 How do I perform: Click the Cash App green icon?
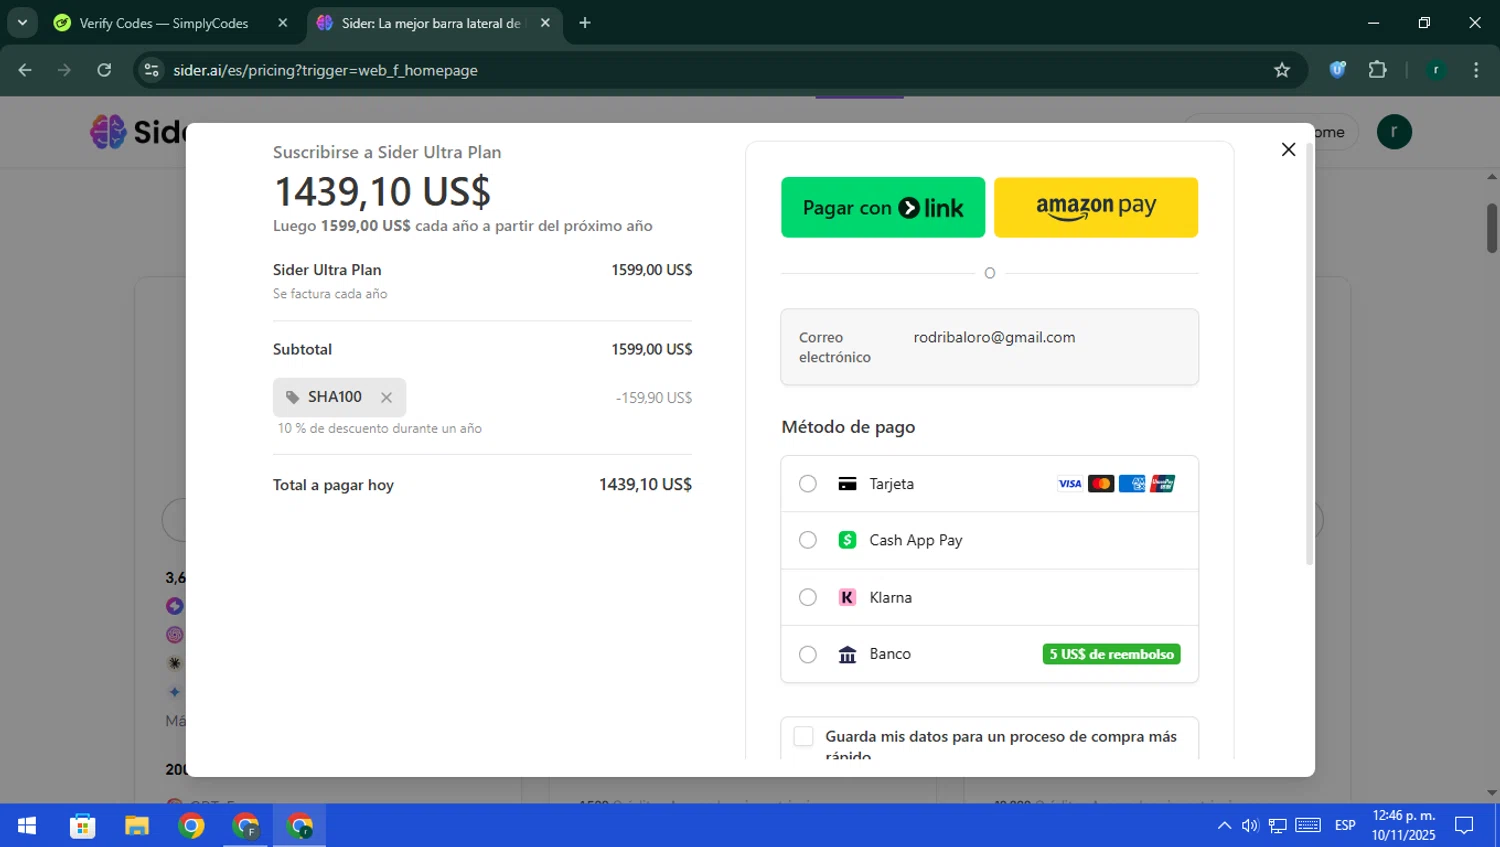(x=847, y=540)
